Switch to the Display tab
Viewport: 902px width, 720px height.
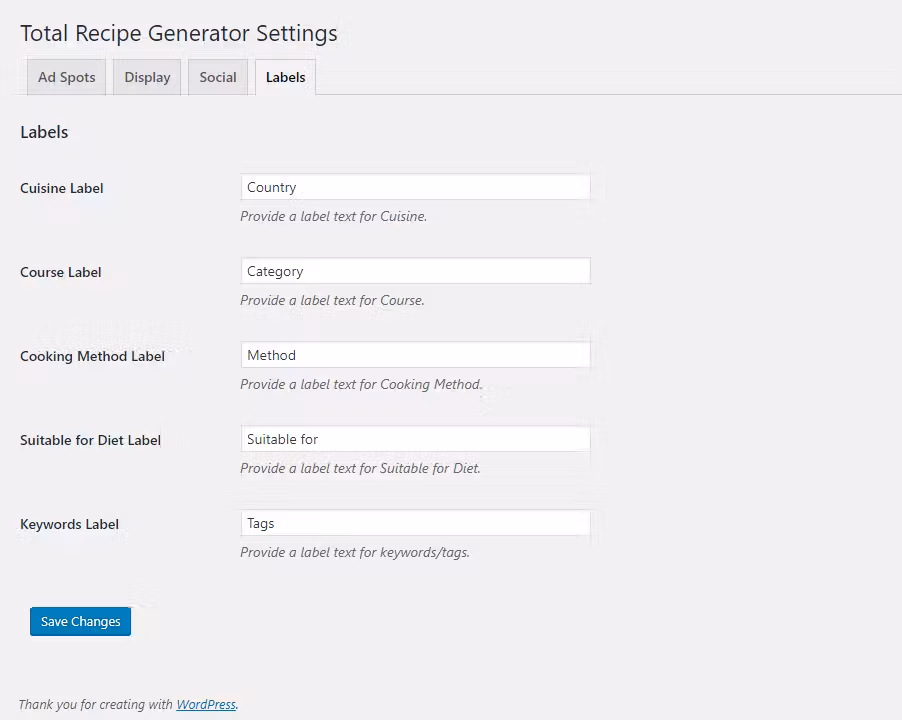[x=147, y=77]
